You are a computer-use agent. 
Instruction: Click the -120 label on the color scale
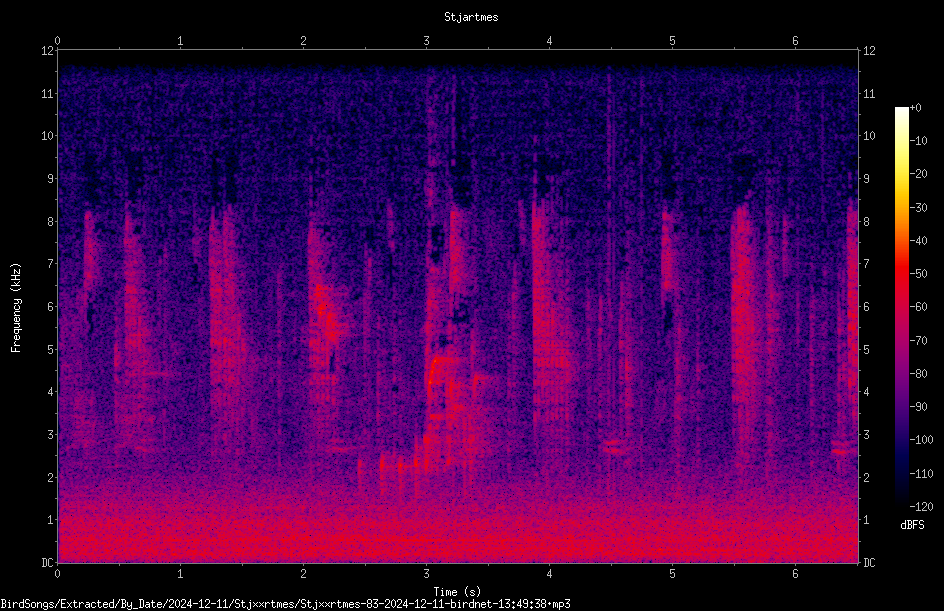[x=921, y=506]
